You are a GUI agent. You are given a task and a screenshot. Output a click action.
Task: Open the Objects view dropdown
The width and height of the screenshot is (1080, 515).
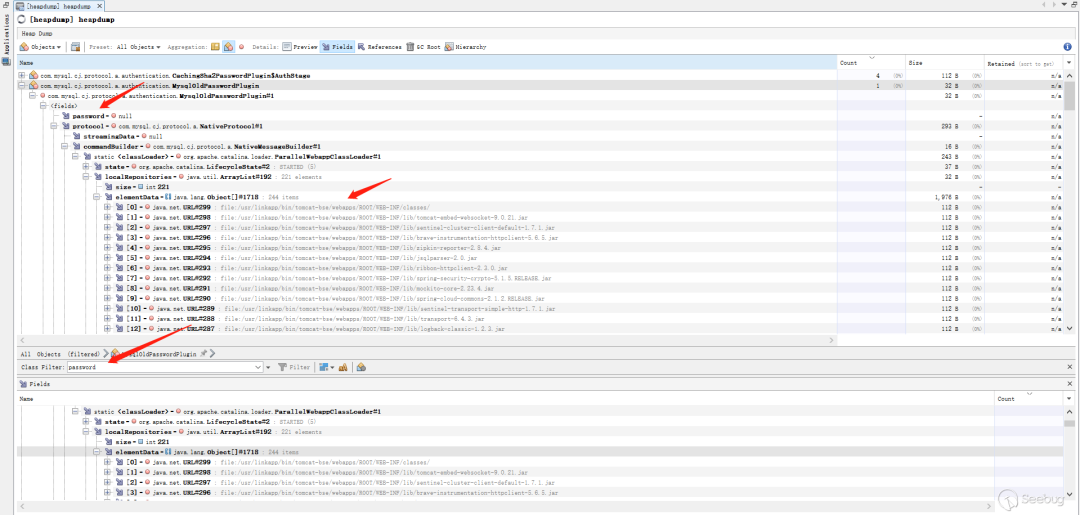tap(41, 47)
